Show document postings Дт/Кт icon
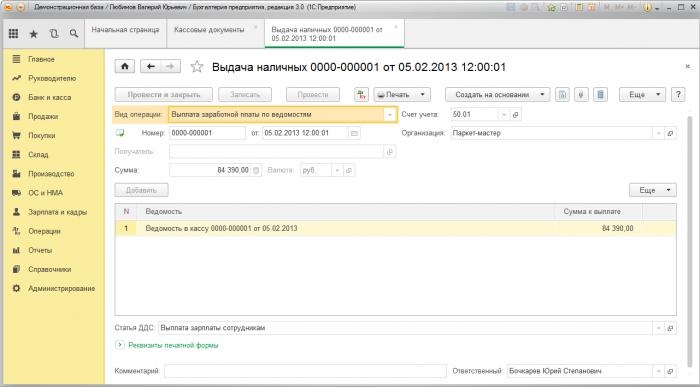The height and width of the screenshot is (387, 700). tap(361, 95)
